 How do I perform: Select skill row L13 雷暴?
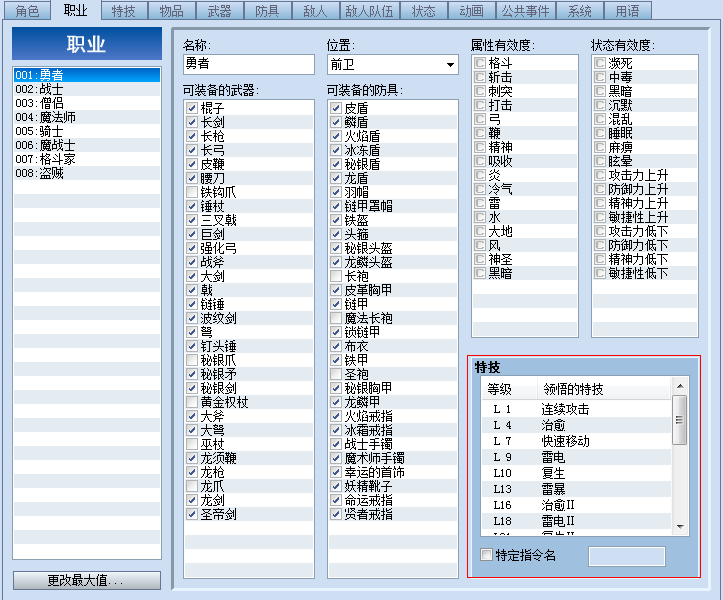pos(576,489)
